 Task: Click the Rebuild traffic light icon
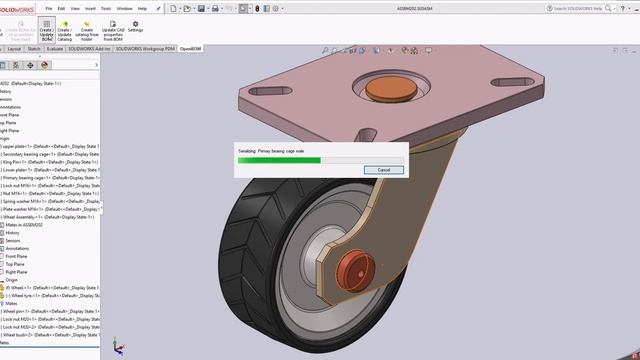click(257, 8)
